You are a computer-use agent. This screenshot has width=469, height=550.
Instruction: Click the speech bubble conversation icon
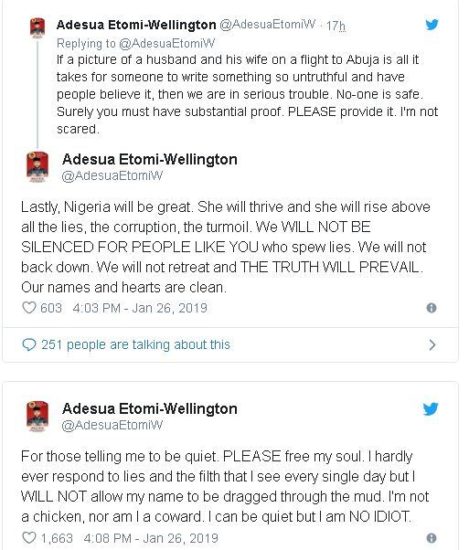click(29, 345)
